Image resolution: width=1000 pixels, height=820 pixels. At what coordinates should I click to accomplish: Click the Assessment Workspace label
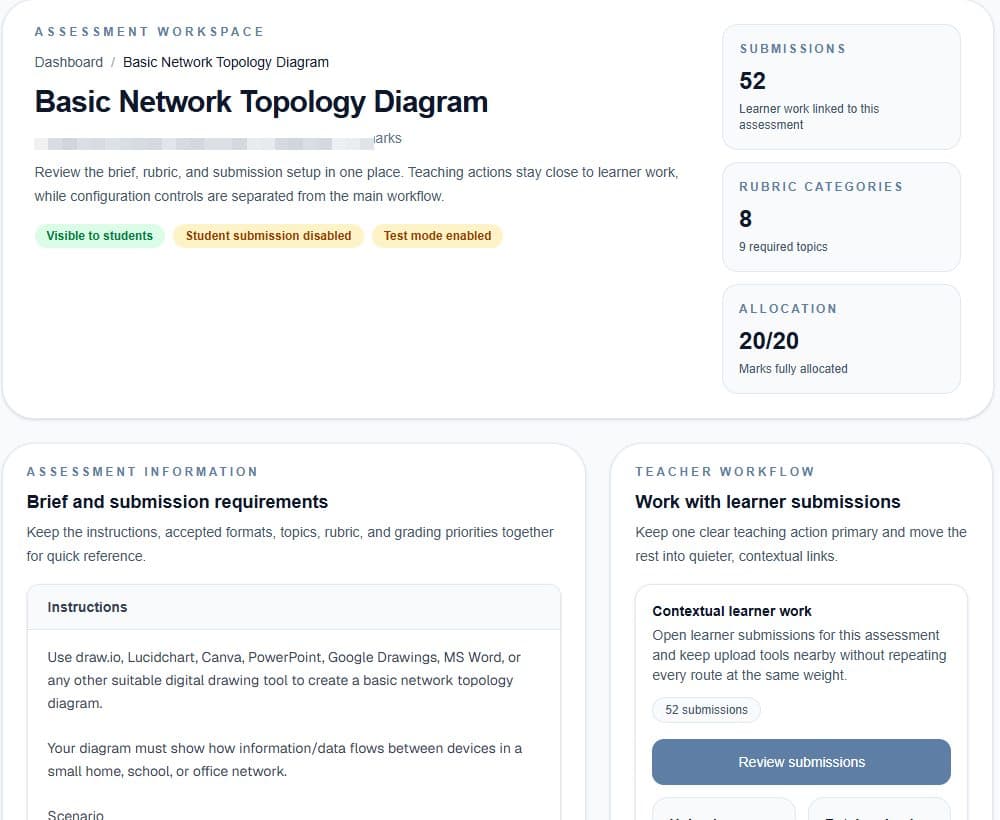[149, 32]
